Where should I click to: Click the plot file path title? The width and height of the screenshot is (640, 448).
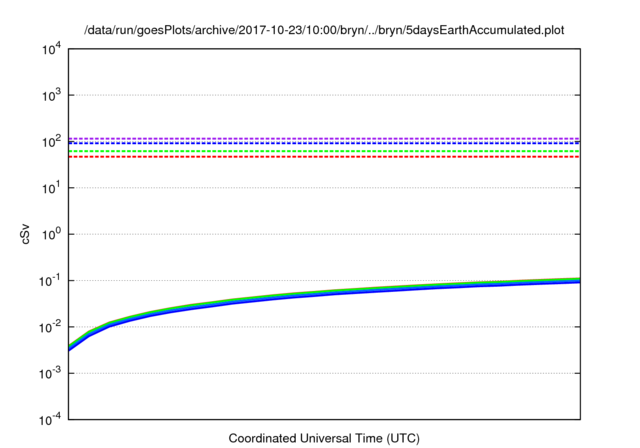[324, 30]
